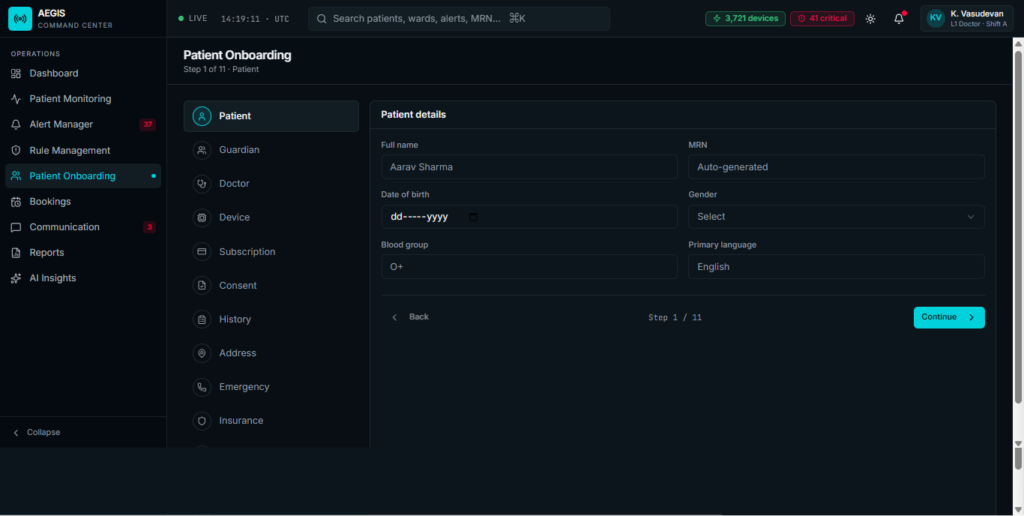Click the Alert Manager bell icon
This screenshot has height=516, width=1024.
16,124
